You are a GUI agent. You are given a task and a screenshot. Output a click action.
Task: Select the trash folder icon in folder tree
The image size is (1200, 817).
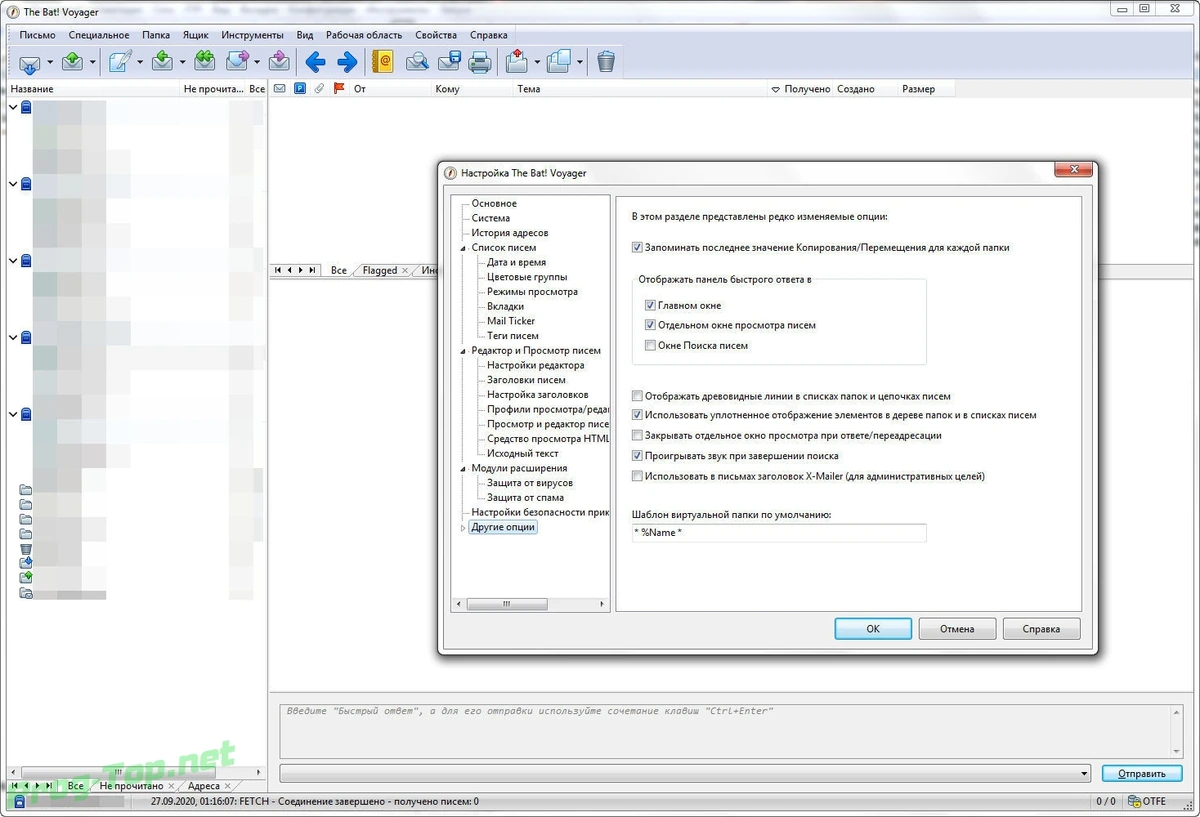click(x=26, y=549)
